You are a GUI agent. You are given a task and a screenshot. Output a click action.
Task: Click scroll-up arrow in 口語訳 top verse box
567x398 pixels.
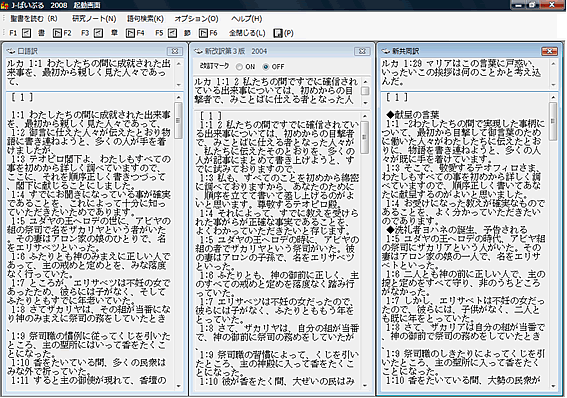[179, 64]
